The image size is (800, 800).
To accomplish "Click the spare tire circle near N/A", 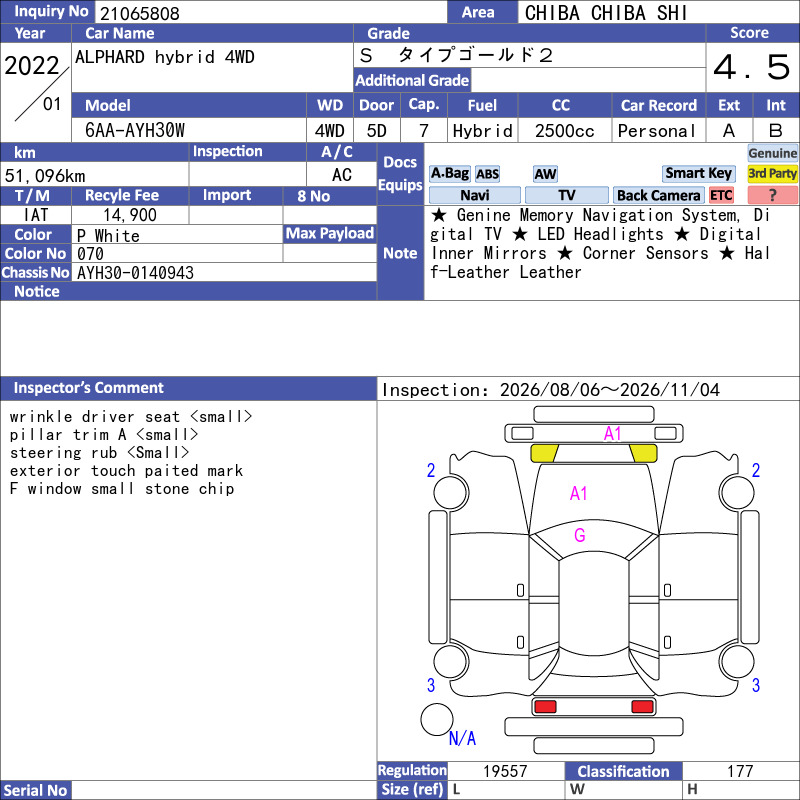I will click(437, 719).
